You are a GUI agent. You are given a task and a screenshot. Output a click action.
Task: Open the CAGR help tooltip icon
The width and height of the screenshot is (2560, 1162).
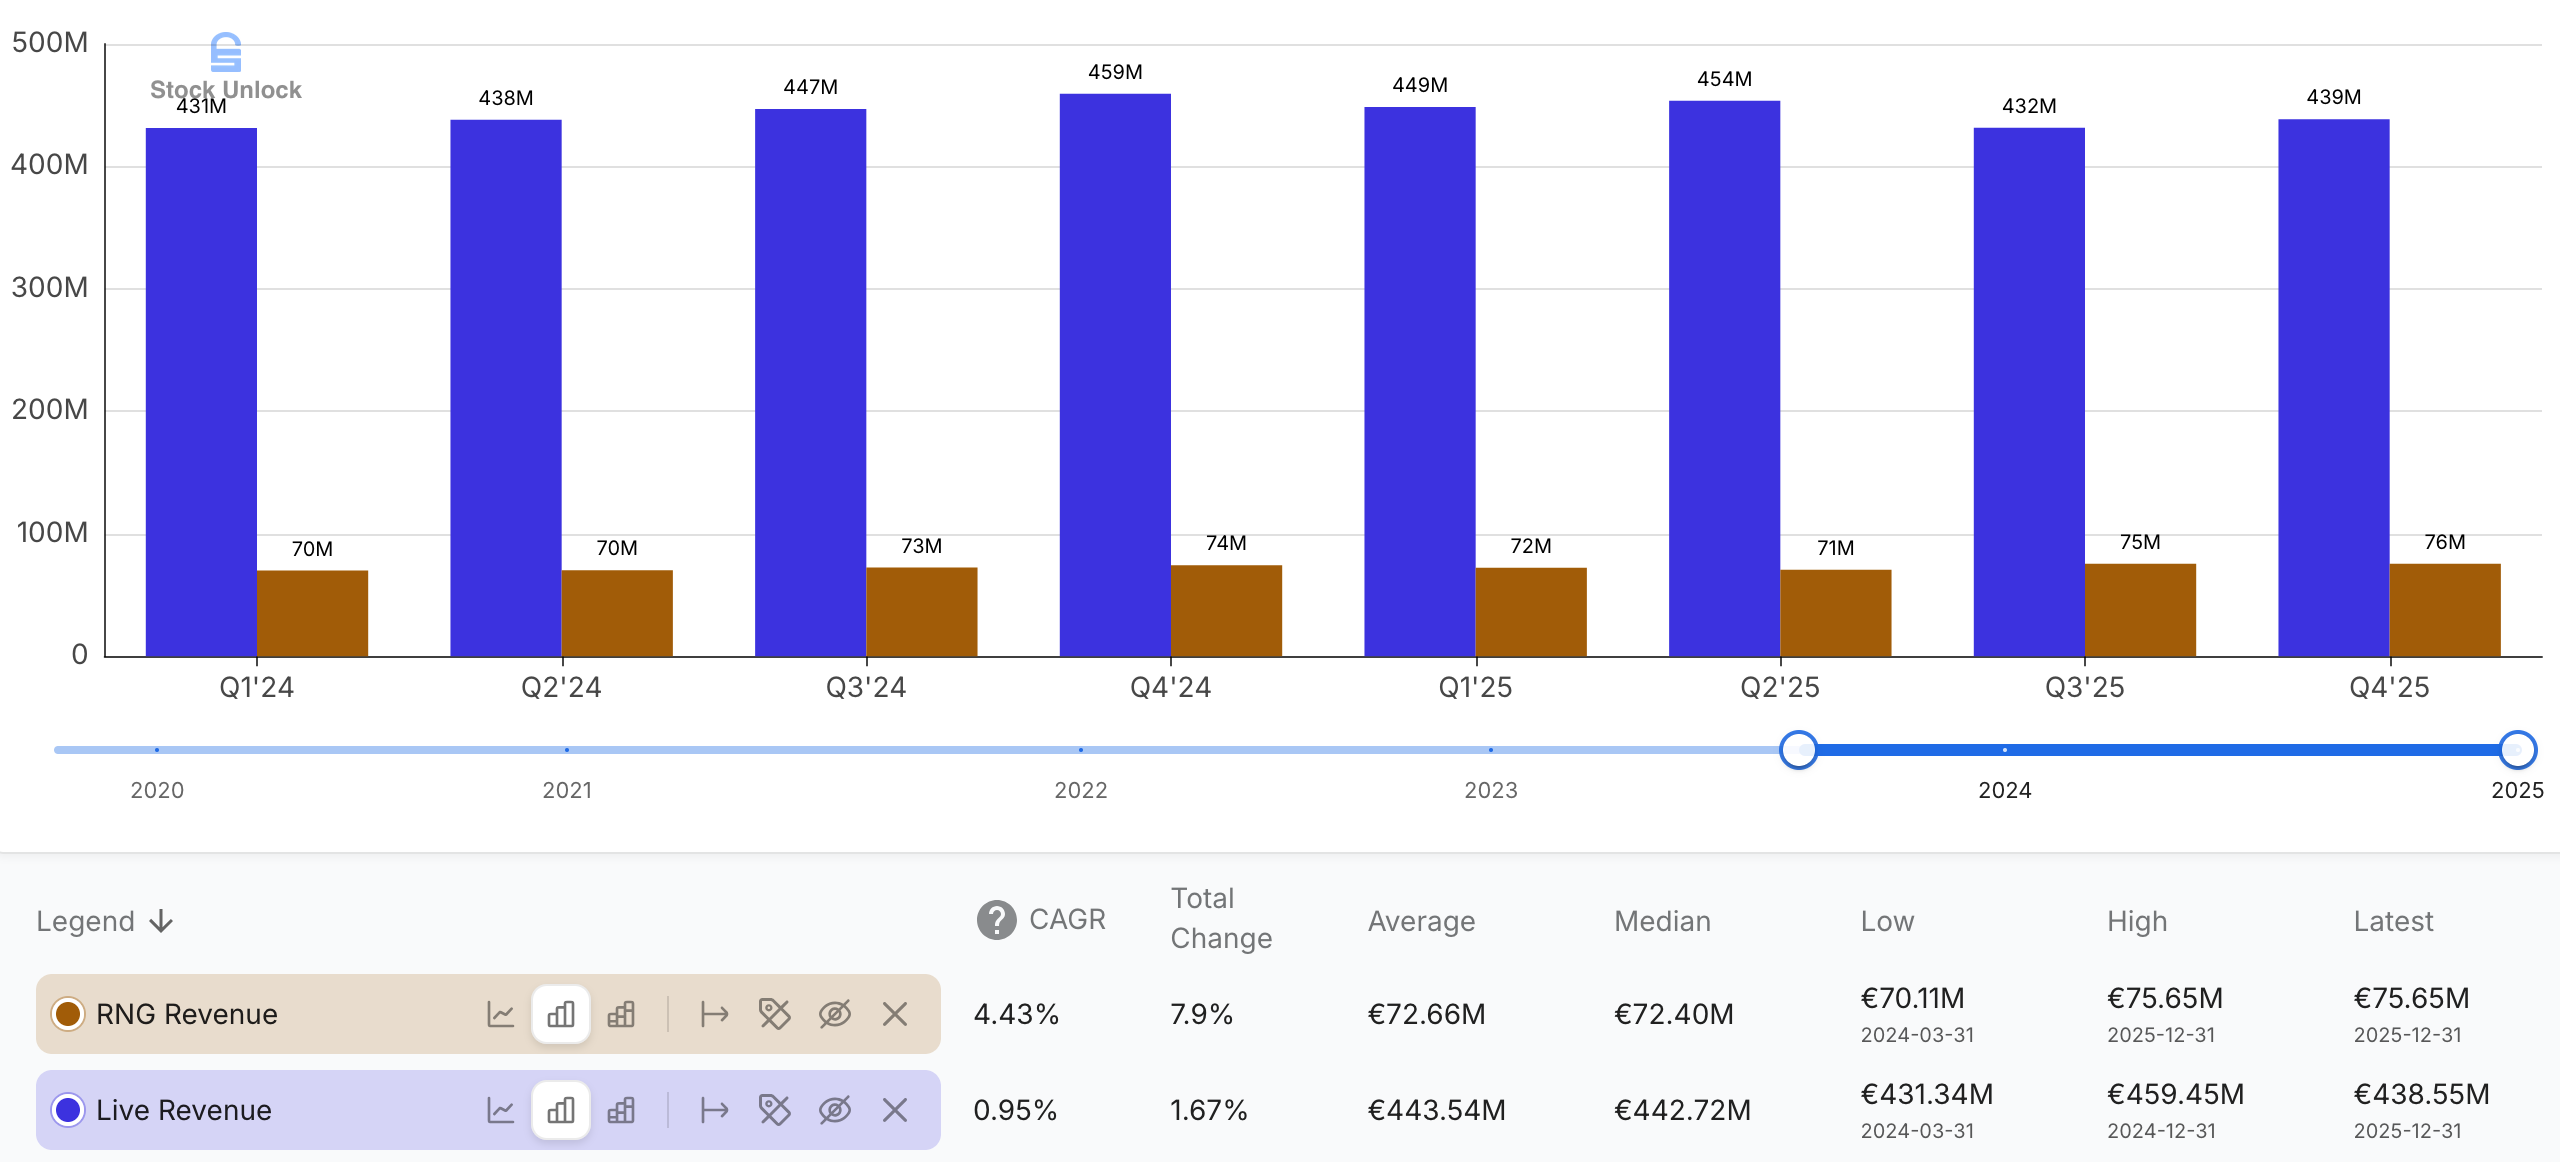(996, 920)
